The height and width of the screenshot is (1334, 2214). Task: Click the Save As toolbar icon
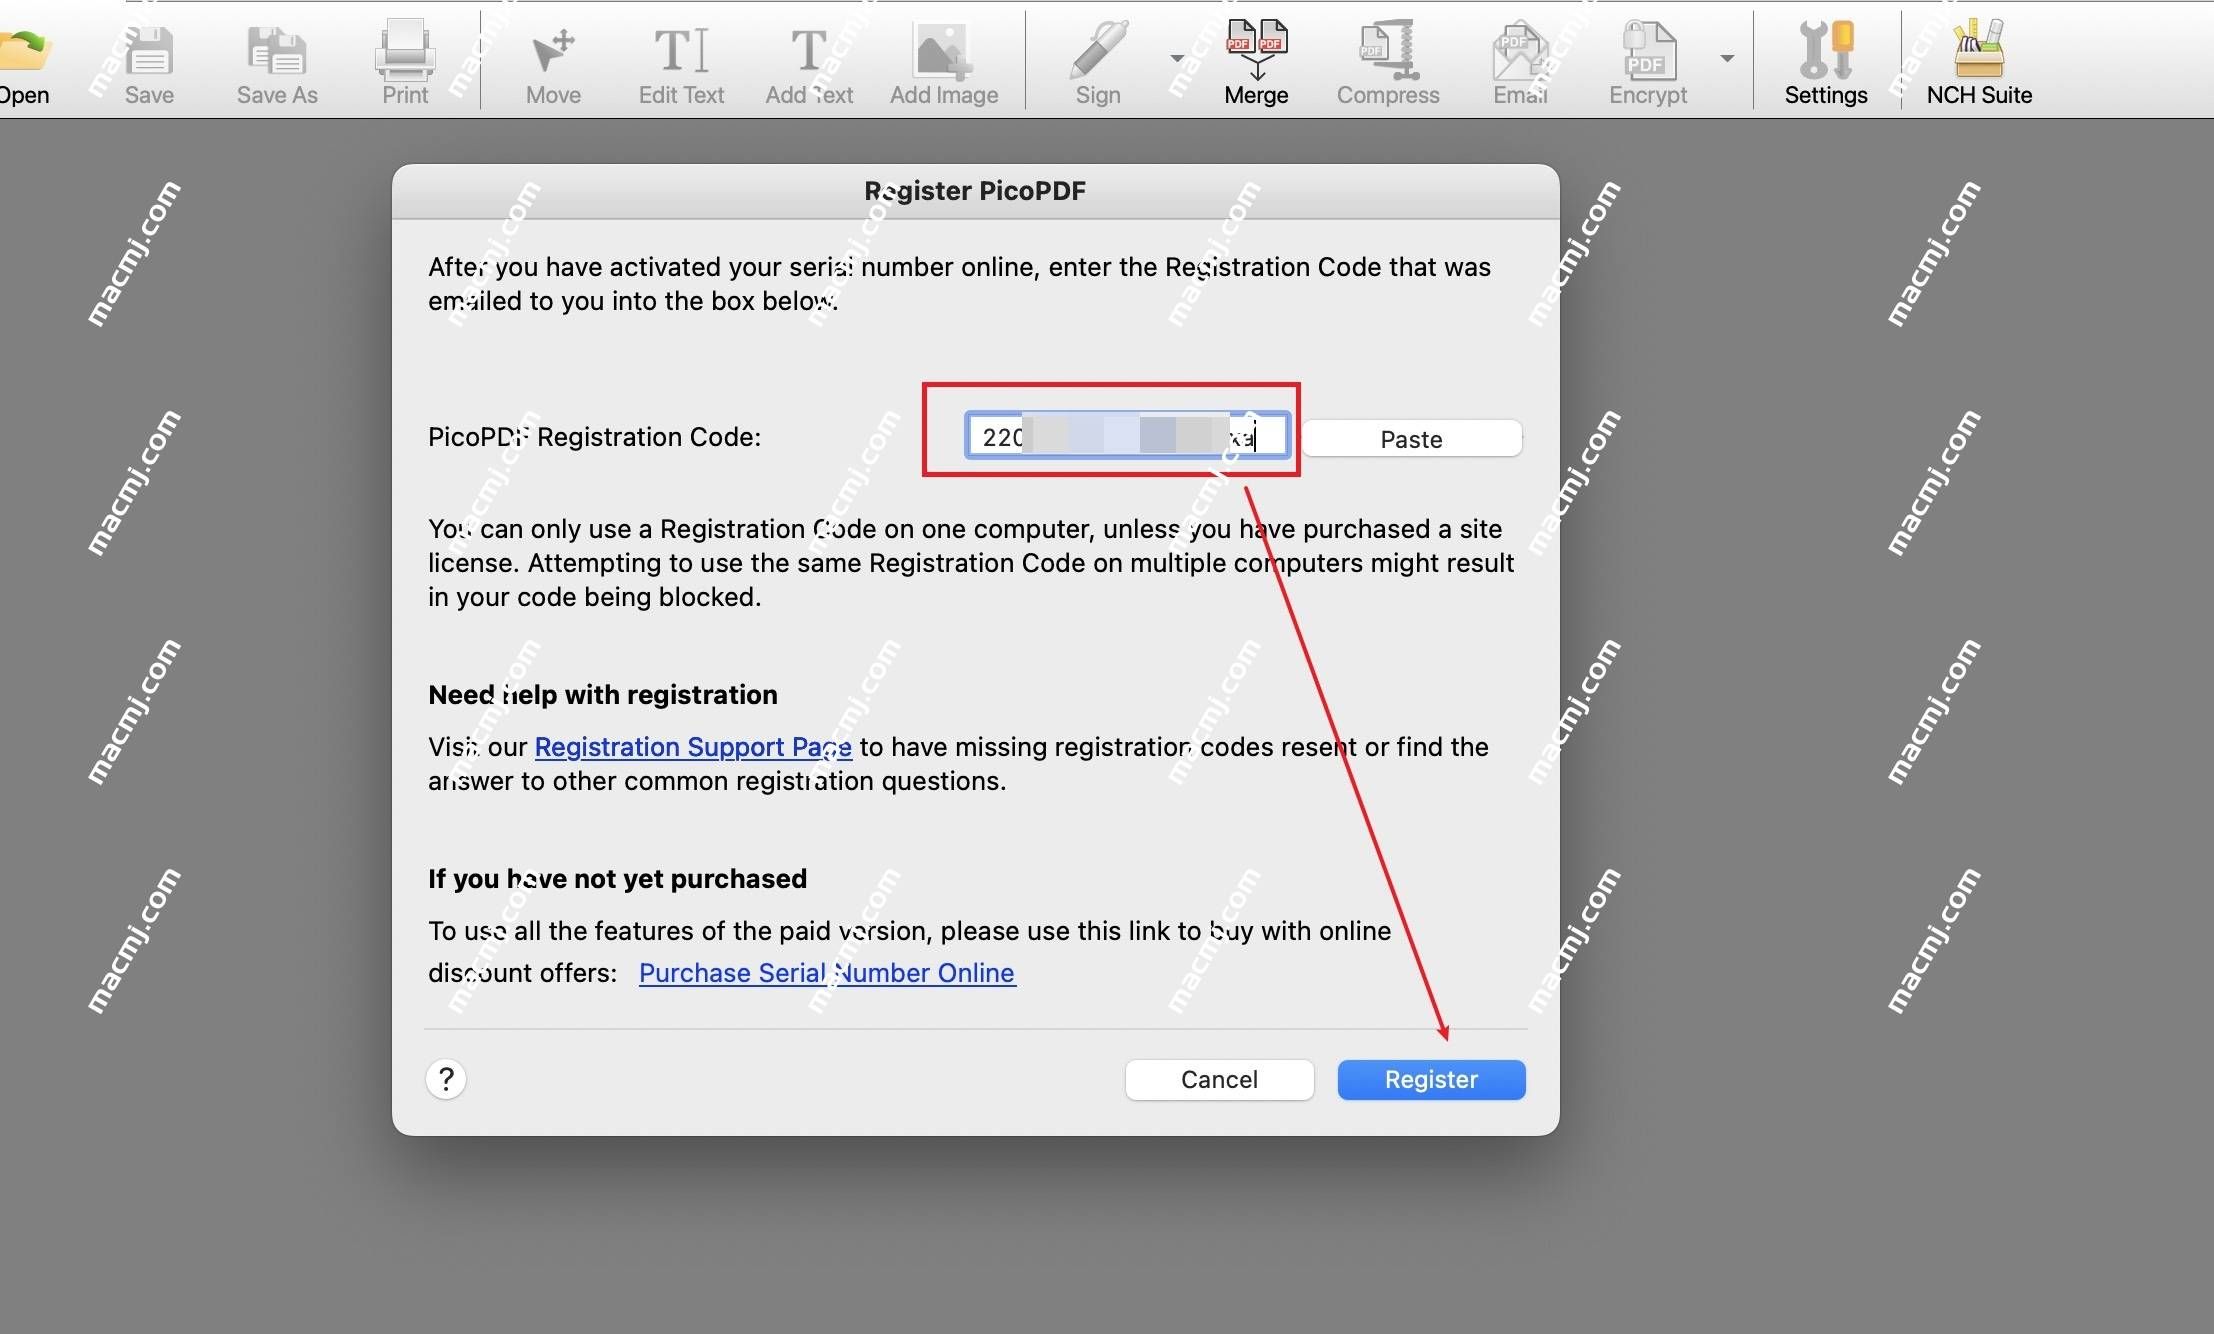[x=277, y=65]
